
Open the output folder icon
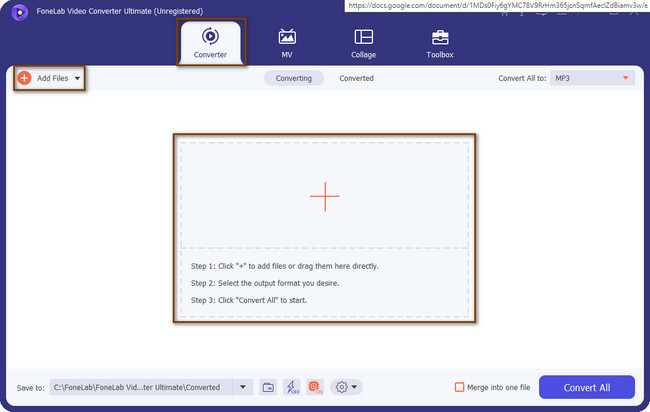click(x=268, y=387)
